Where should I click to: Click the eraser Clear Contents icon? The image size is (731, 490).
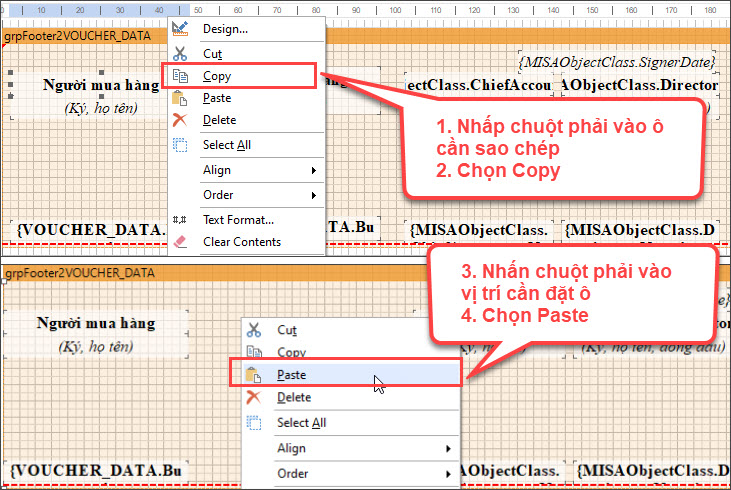click(x=180, y=242)
